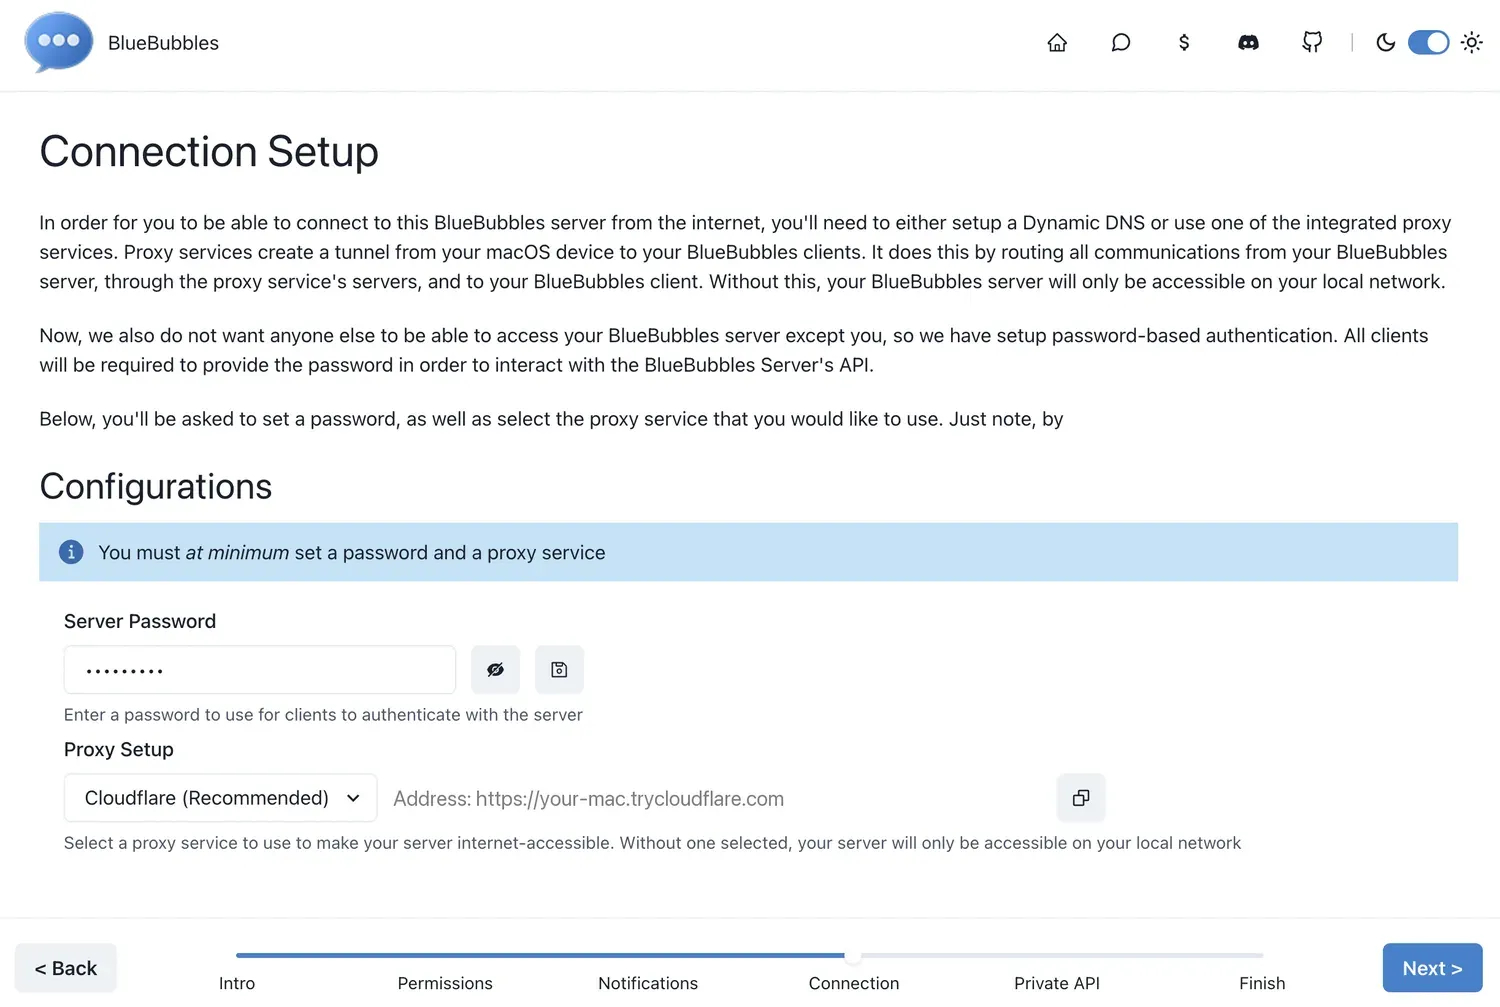Jump to the Finish step
This screenshot has width=1500, height=1007.
1262,983
